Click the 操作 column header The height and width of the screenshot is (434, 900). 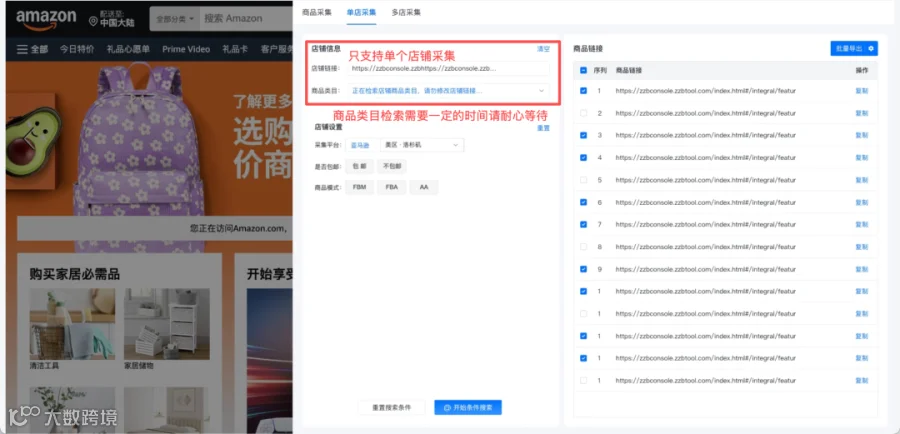coord(862,70)
